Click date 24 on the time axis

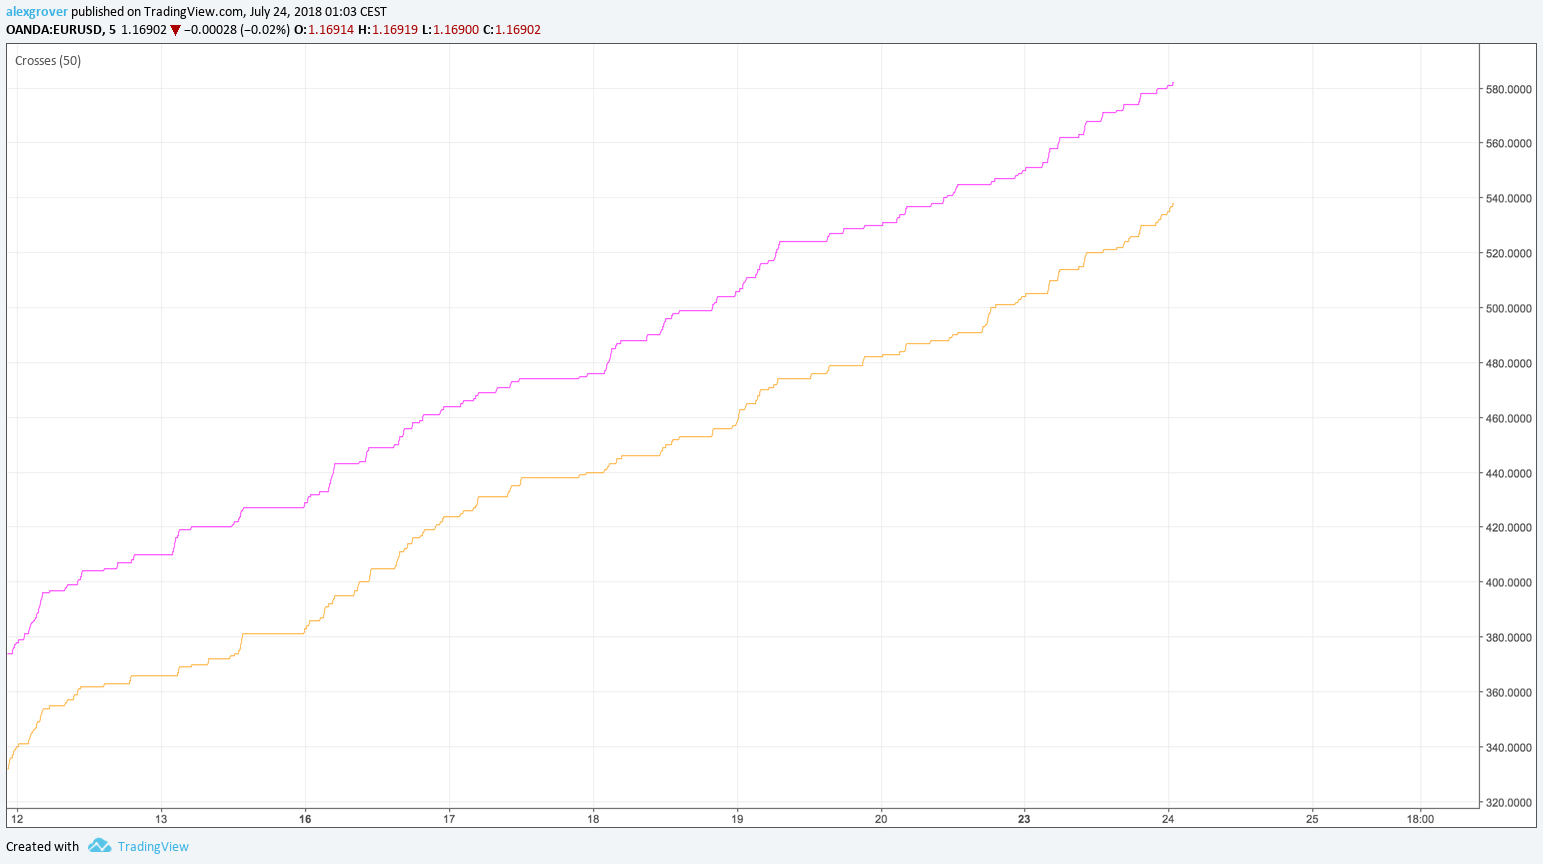[1168, 819]
